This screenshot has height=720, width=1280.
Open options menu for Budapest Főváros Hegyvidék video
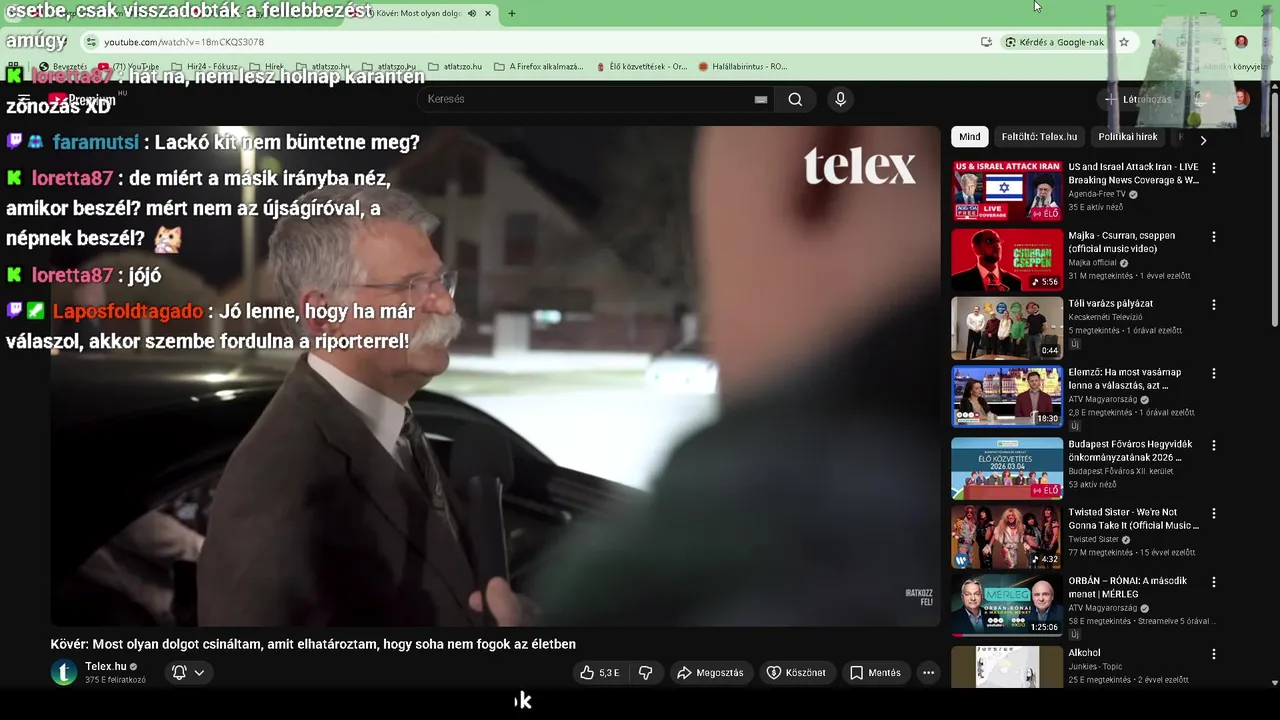pos(1214,445)
